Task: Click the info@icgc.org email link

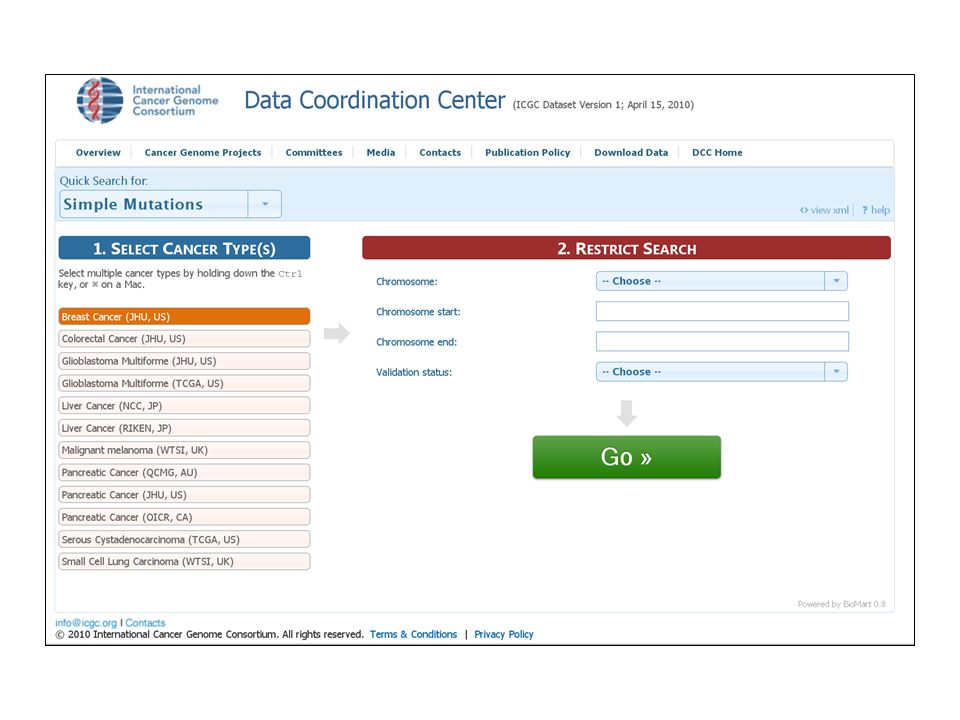Action: [x=86, y=623]
